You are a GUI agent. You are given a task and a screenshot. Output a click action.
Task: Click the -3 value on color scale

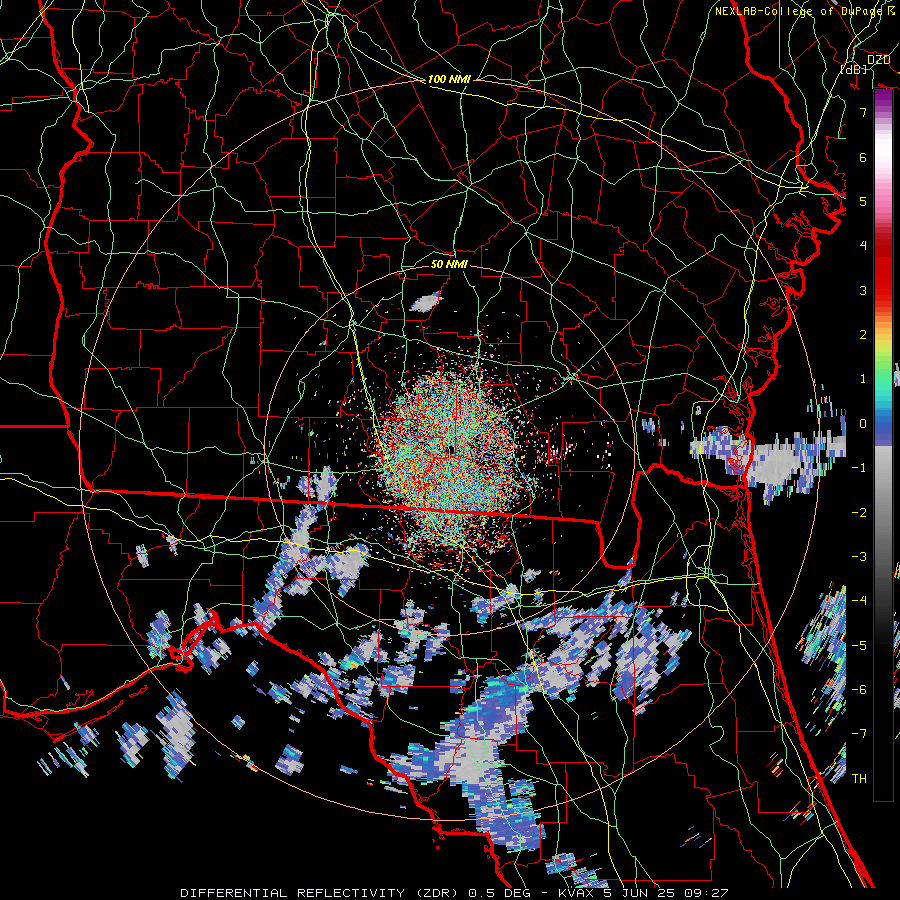(x=859, y=557)
